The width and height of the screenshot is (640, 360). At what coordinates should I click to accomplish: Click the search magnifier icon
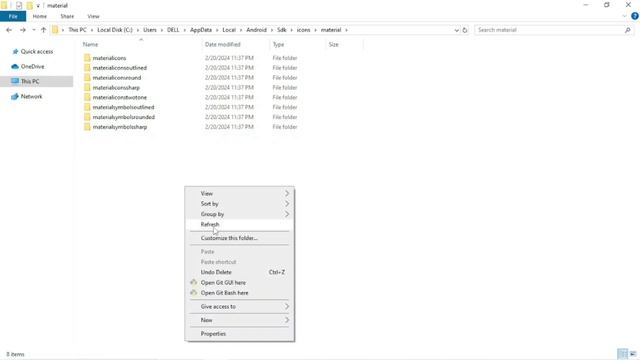627,30
